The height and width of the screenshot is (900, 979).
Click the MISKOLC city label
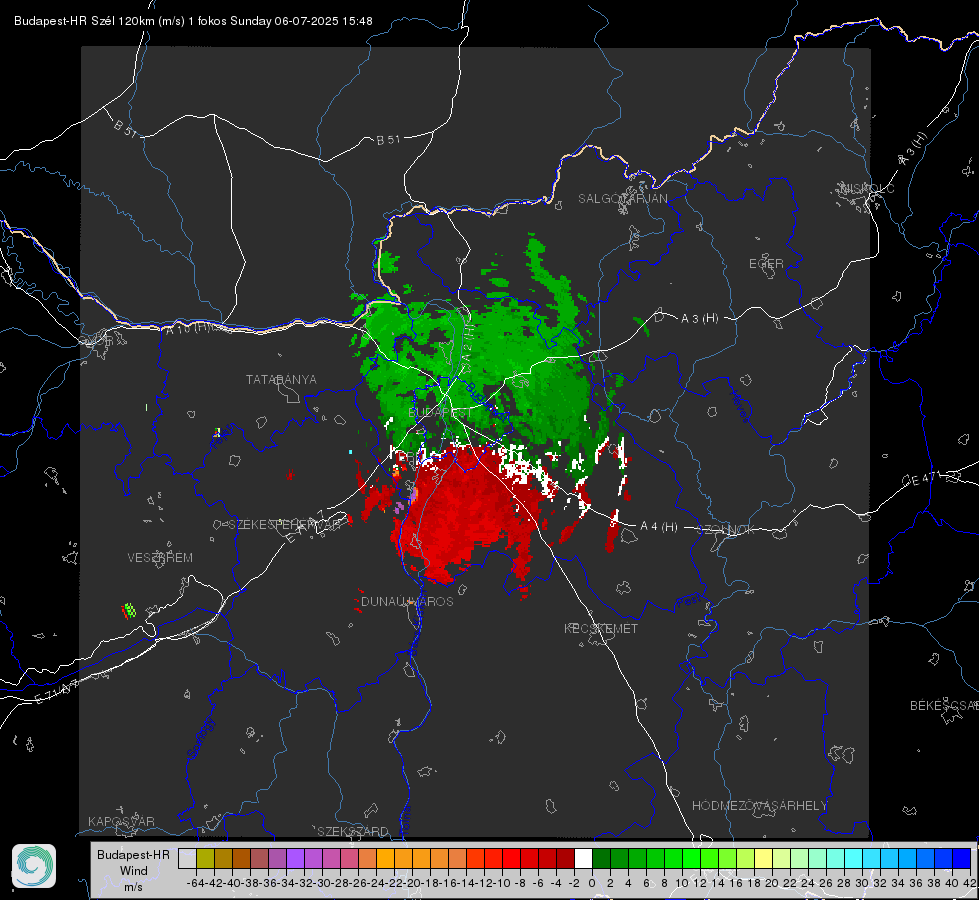(867, 188)
